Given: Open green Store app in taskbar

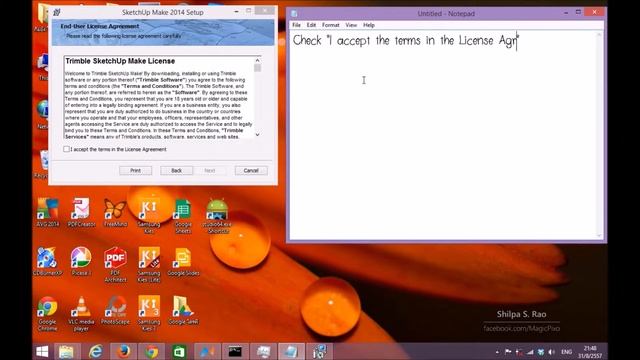Looking at the screenshot, I should 179,351.
